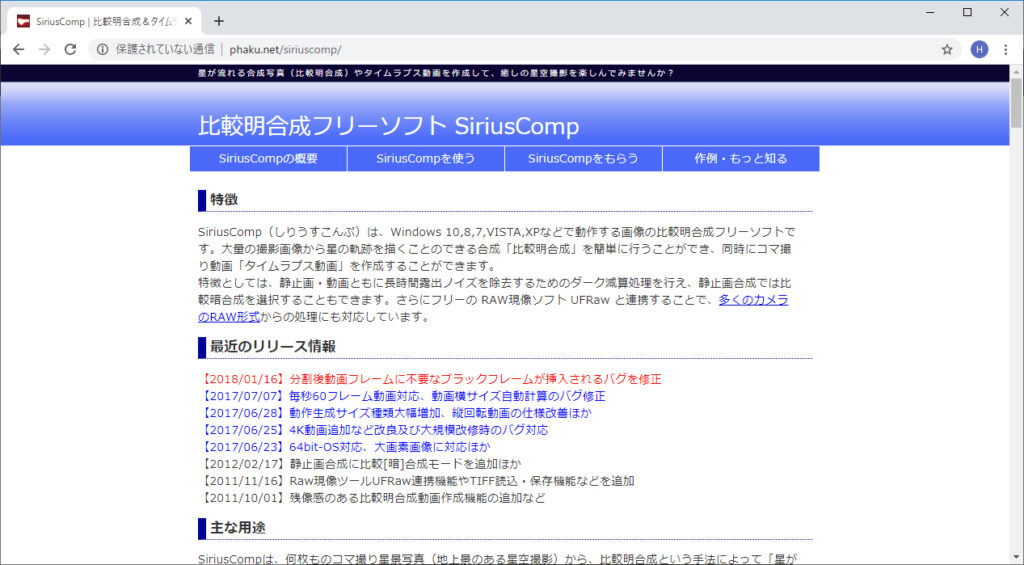Bookmark this page using the star icon
This screenshot has height=565, width=1024.
946,49
